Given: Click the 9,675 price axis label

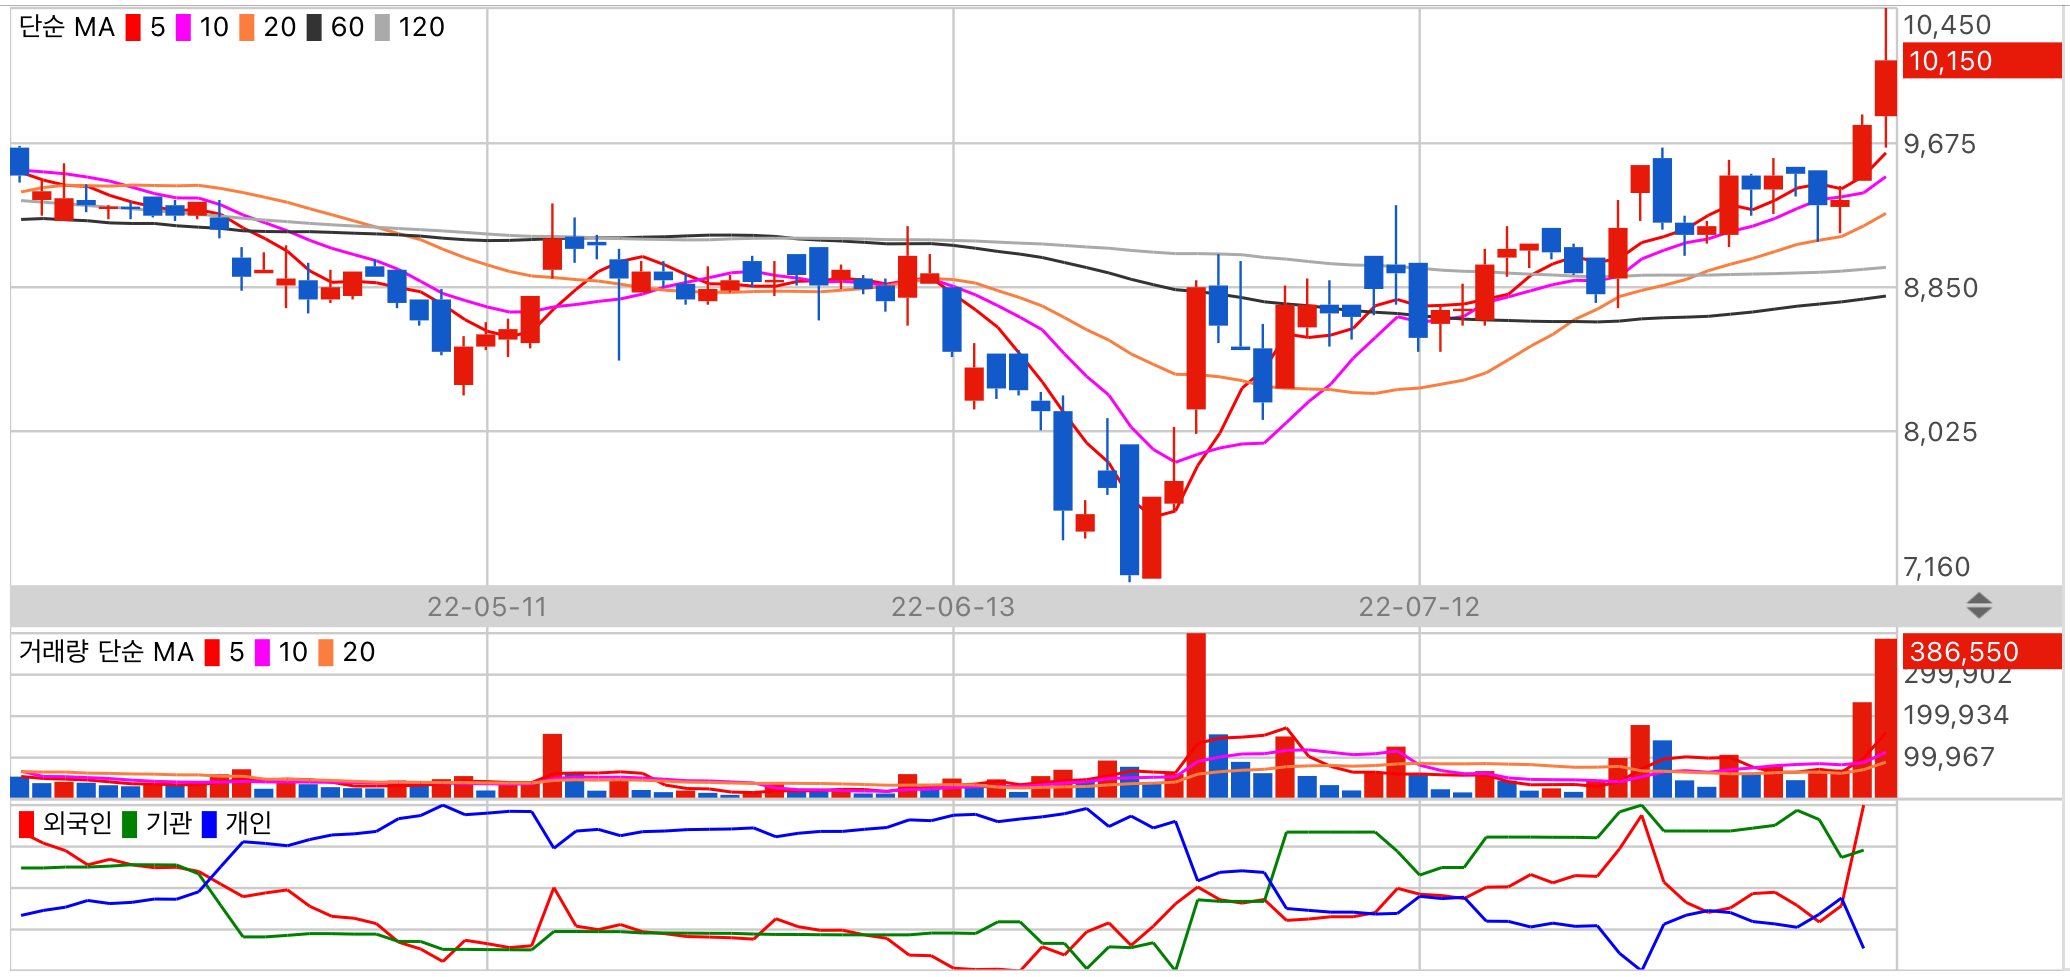Looking at the screenshot, I should tap(1940, 144).
